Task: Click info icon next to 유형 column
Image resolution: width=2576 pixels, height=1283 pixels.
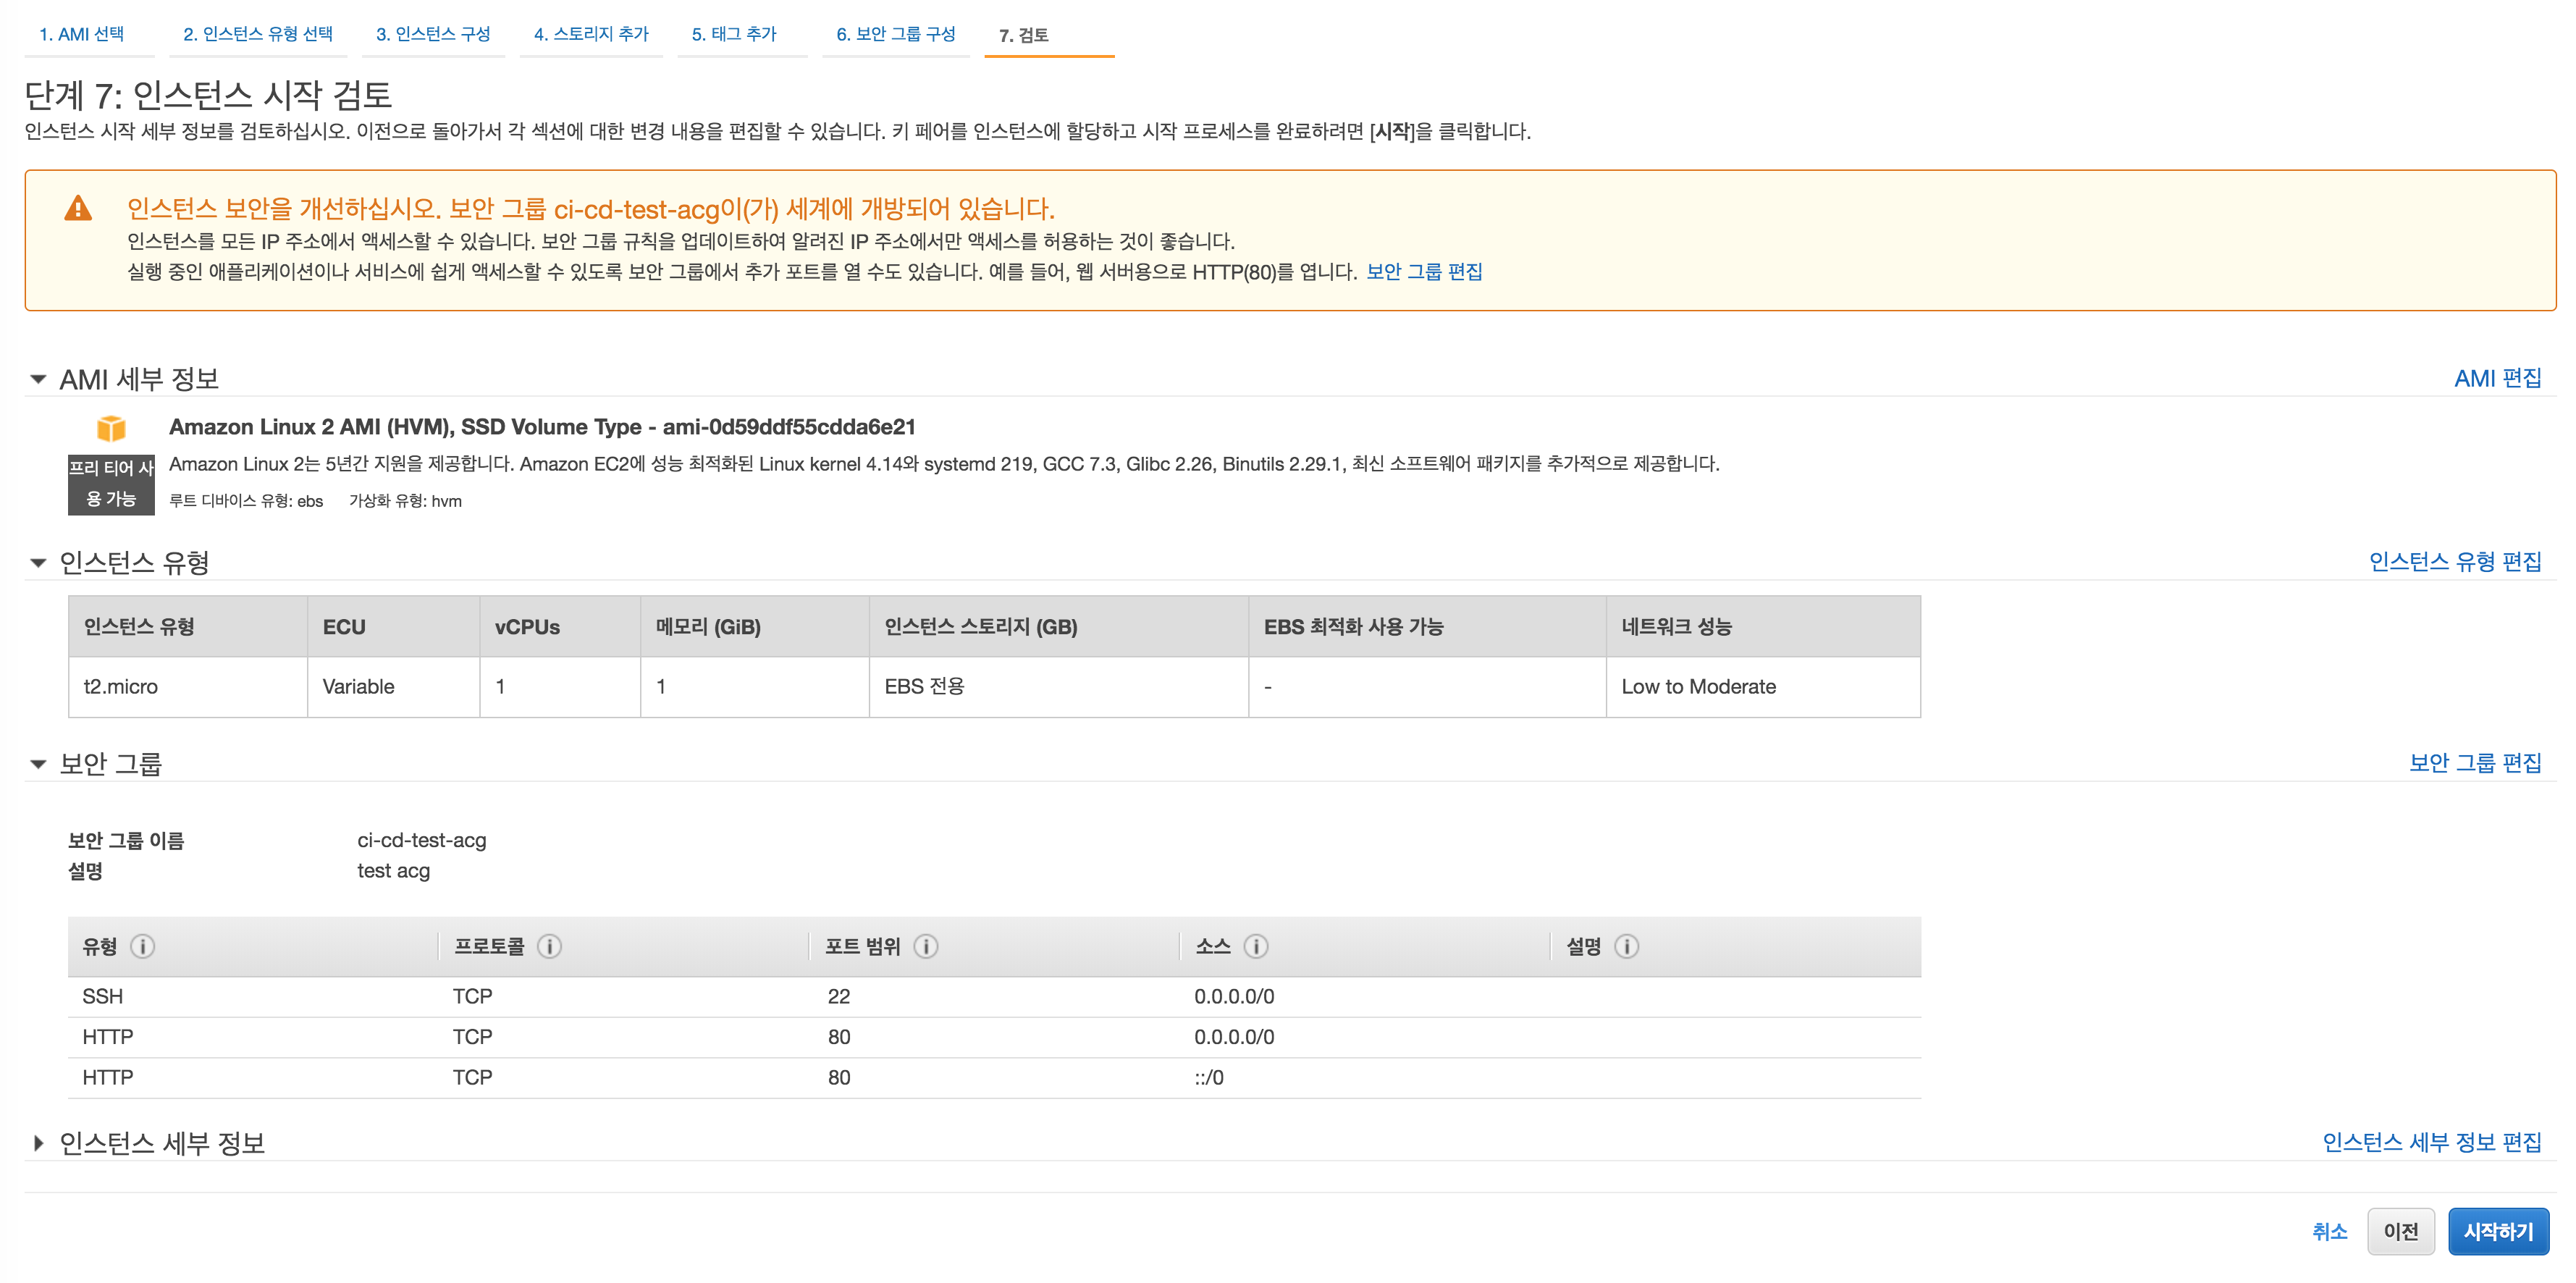Action: point(143,946)
